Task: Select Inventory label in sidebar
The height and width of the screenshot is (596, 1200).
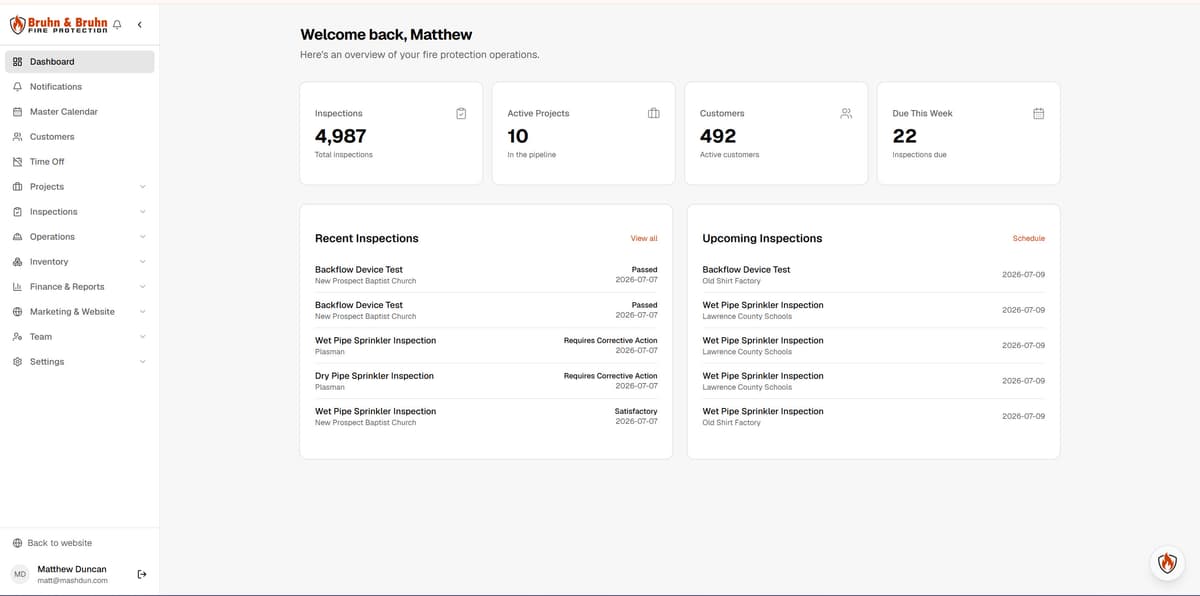Action: (x=49, y=262)
